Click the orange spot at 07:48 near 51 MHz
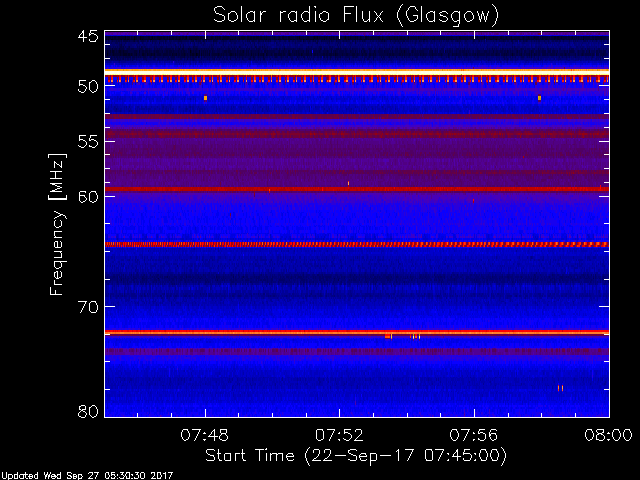The width and height of the screenshot is (640, 480). click(x=205, y=98)
